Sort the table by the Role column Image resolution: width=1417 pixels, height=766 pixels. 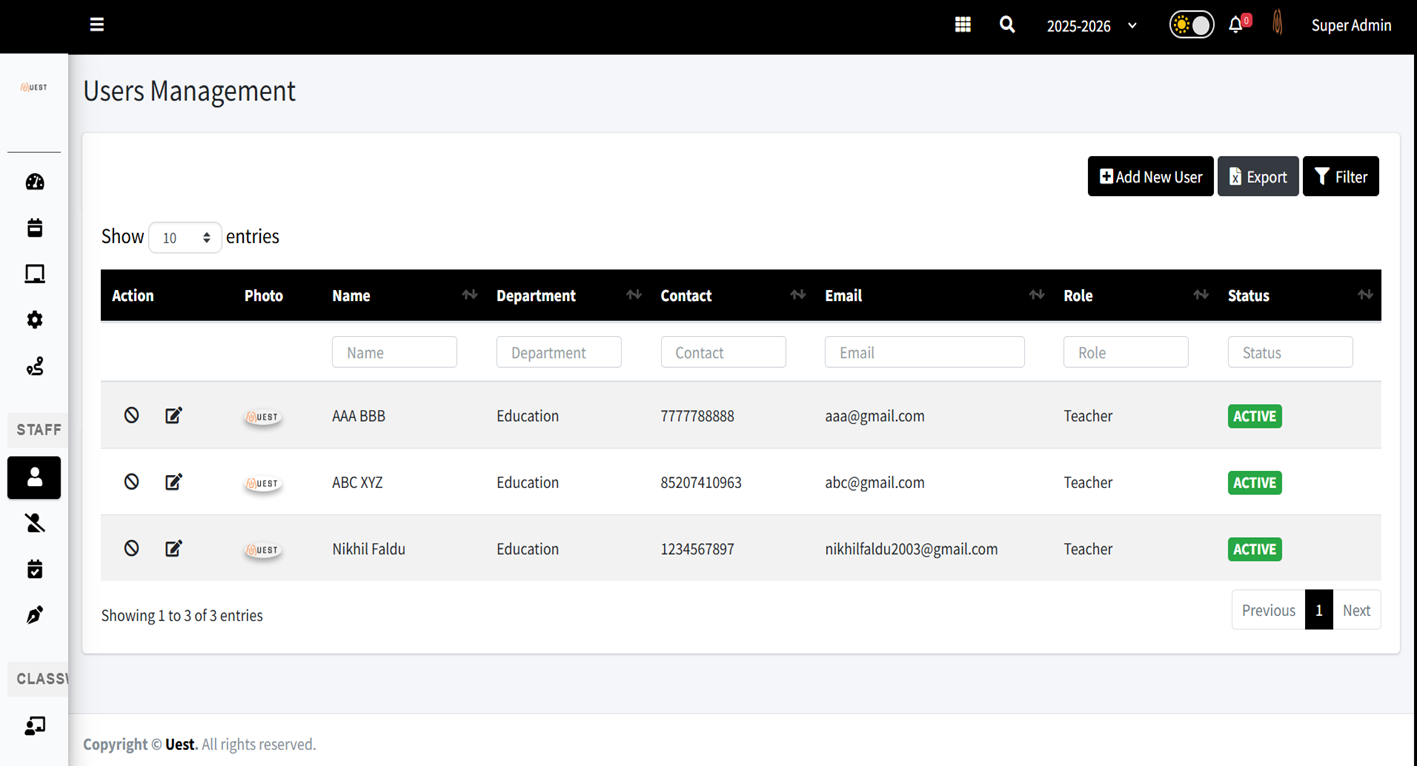(1136, 296)
